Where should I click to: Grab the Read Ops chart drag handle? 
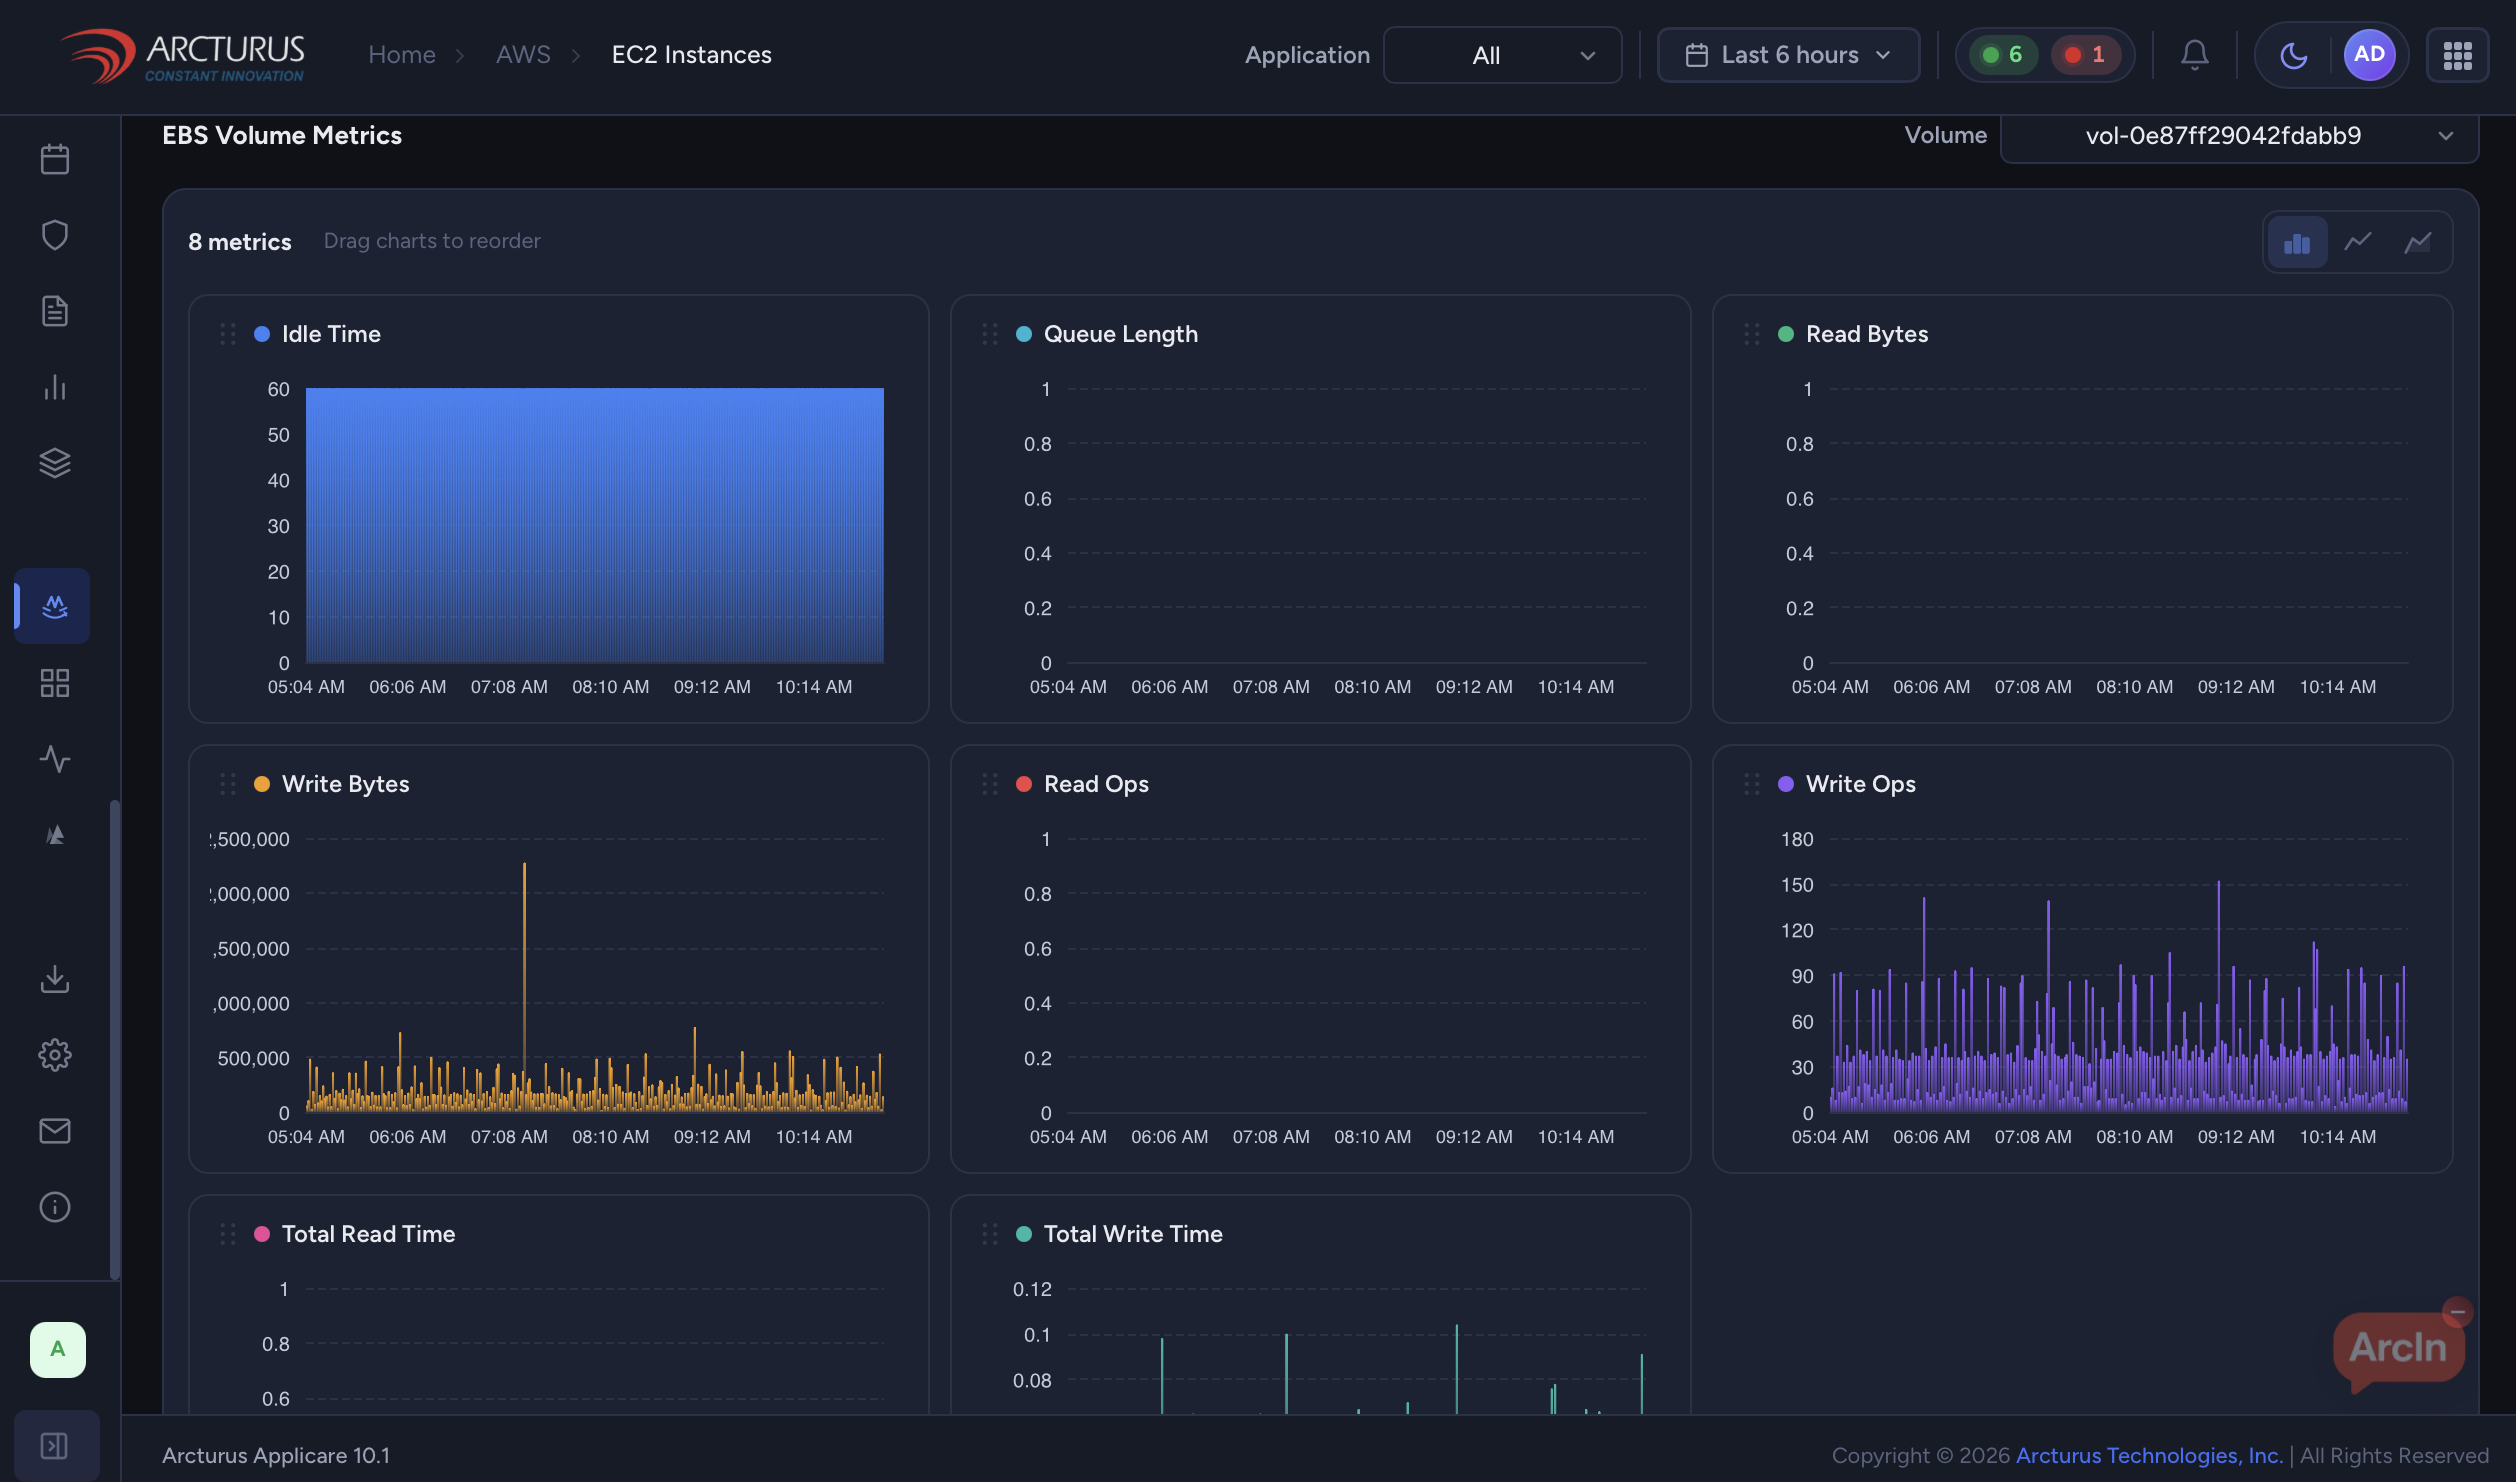click(x=990, y=784)
